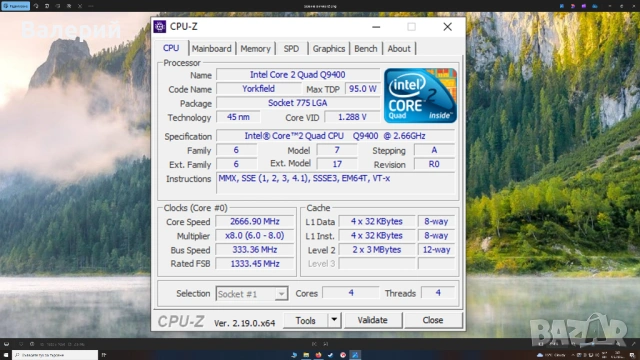
Task: Click the Core VID value 1.288 V
Action: pyautogui.click(x=352, y=117)
